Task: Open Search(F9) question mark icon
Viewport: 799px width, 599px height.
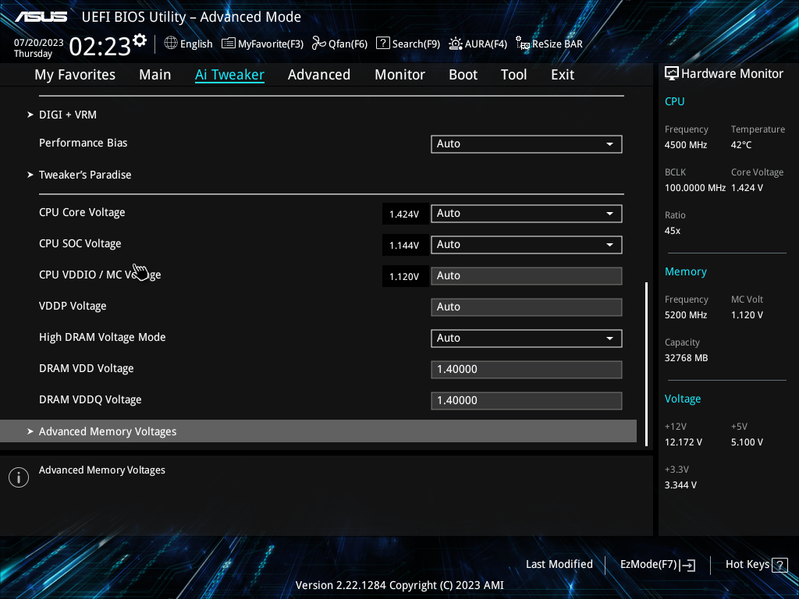Action: (x=383, y=43)
